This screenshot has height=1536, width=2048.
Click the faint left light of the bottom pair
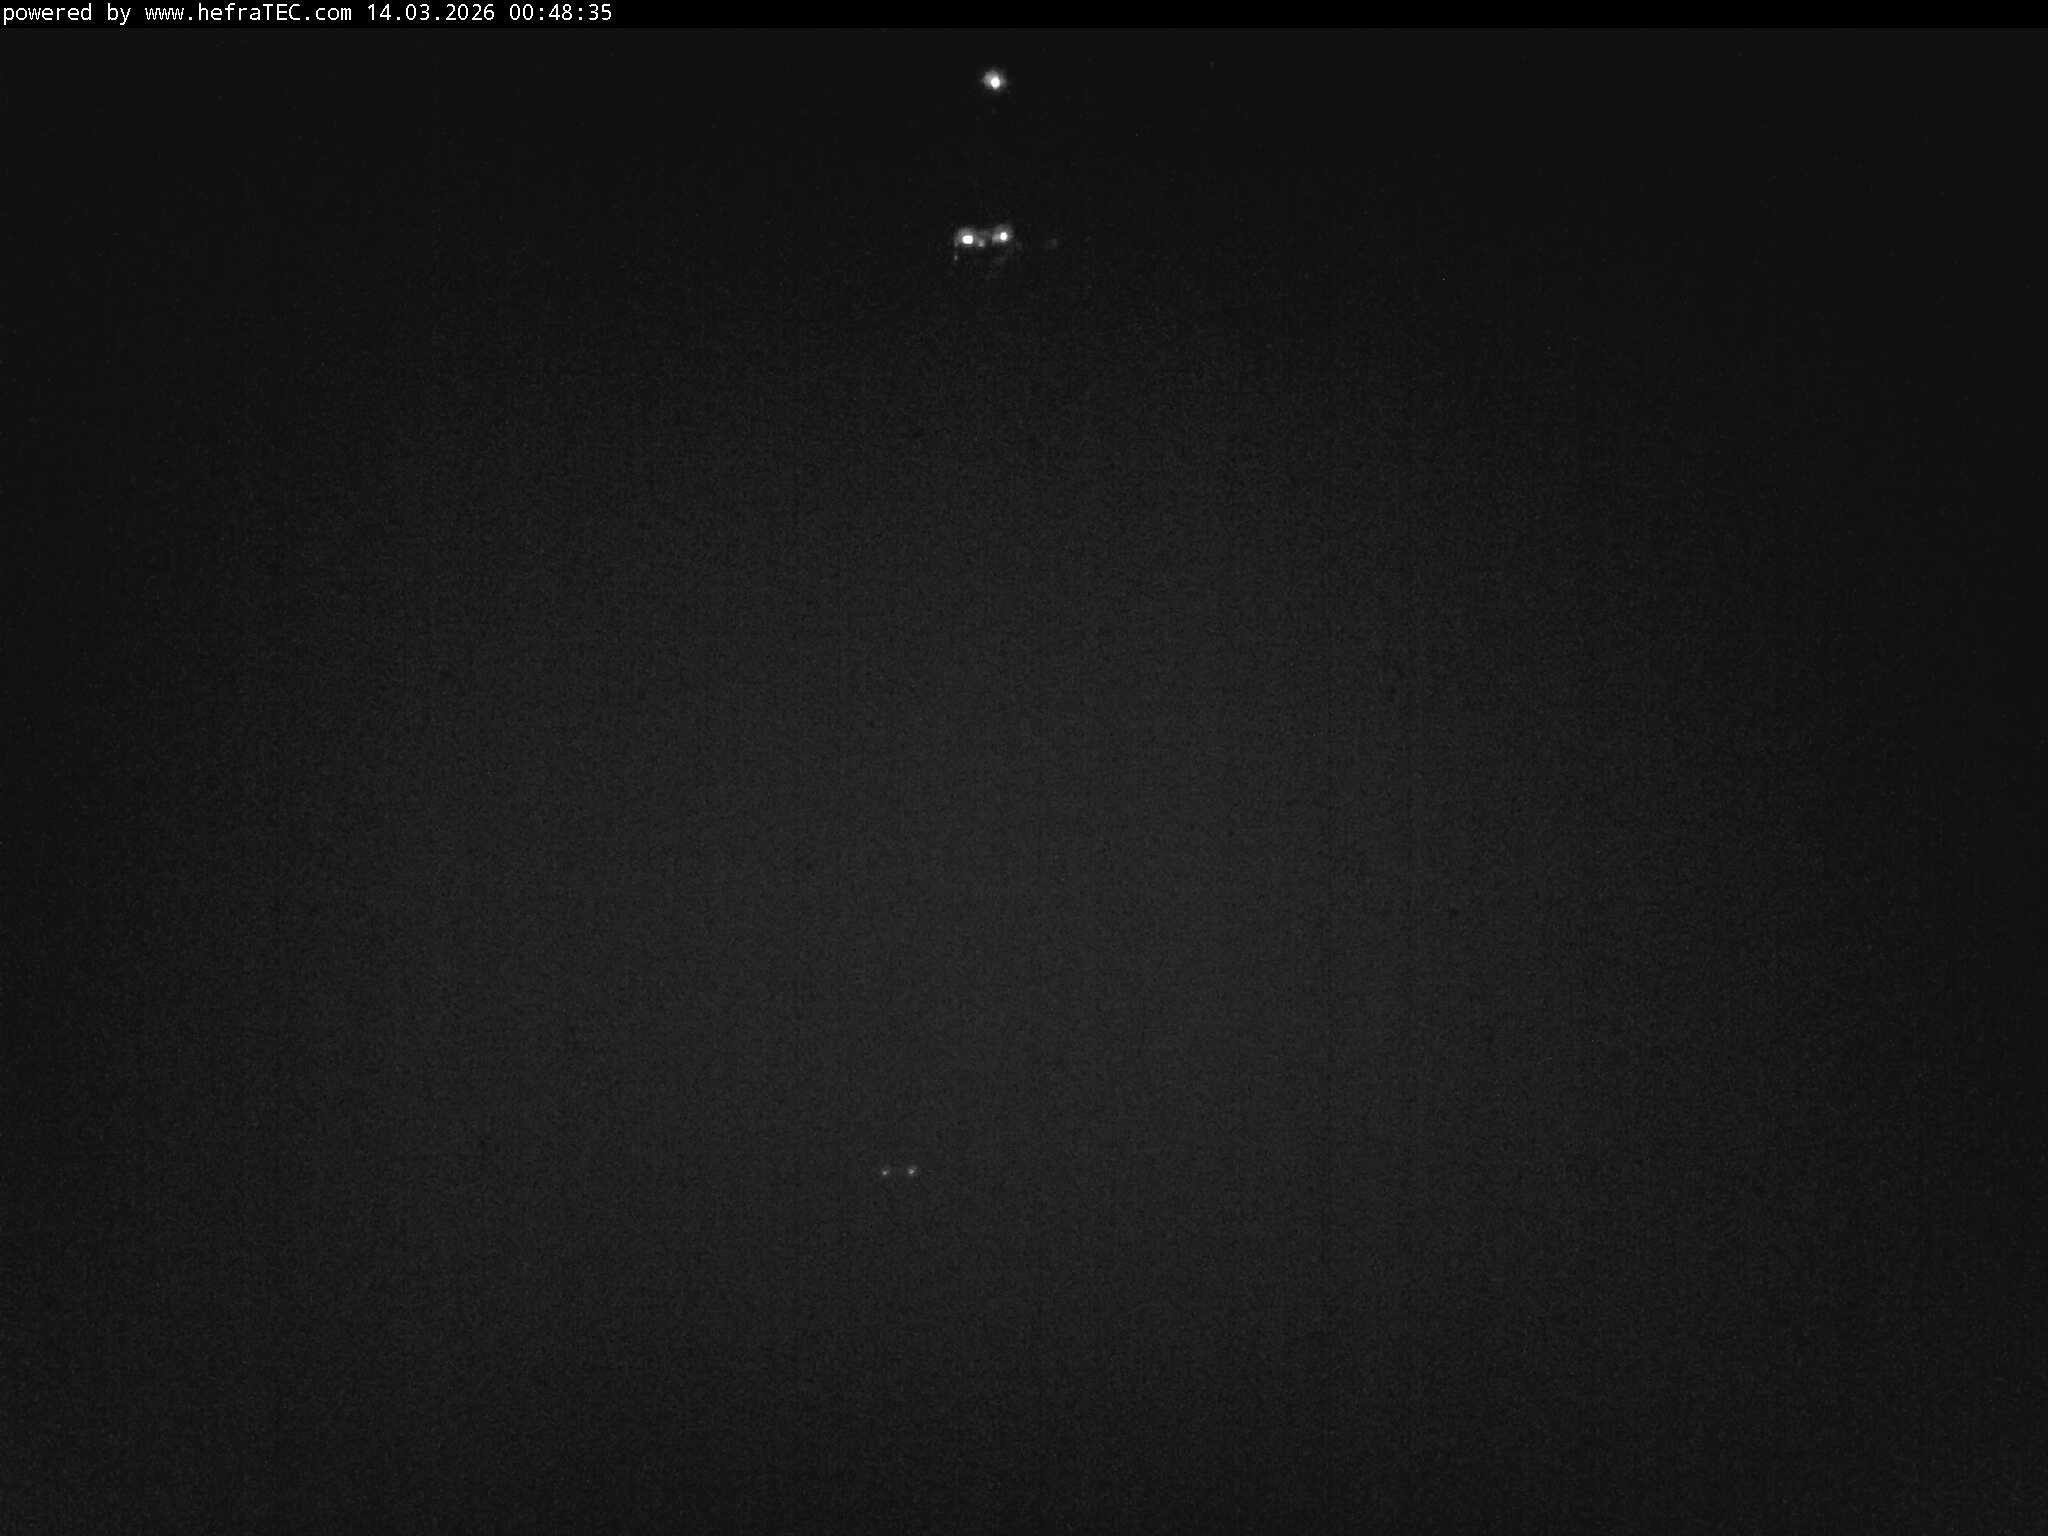(x=885, y=1171)
